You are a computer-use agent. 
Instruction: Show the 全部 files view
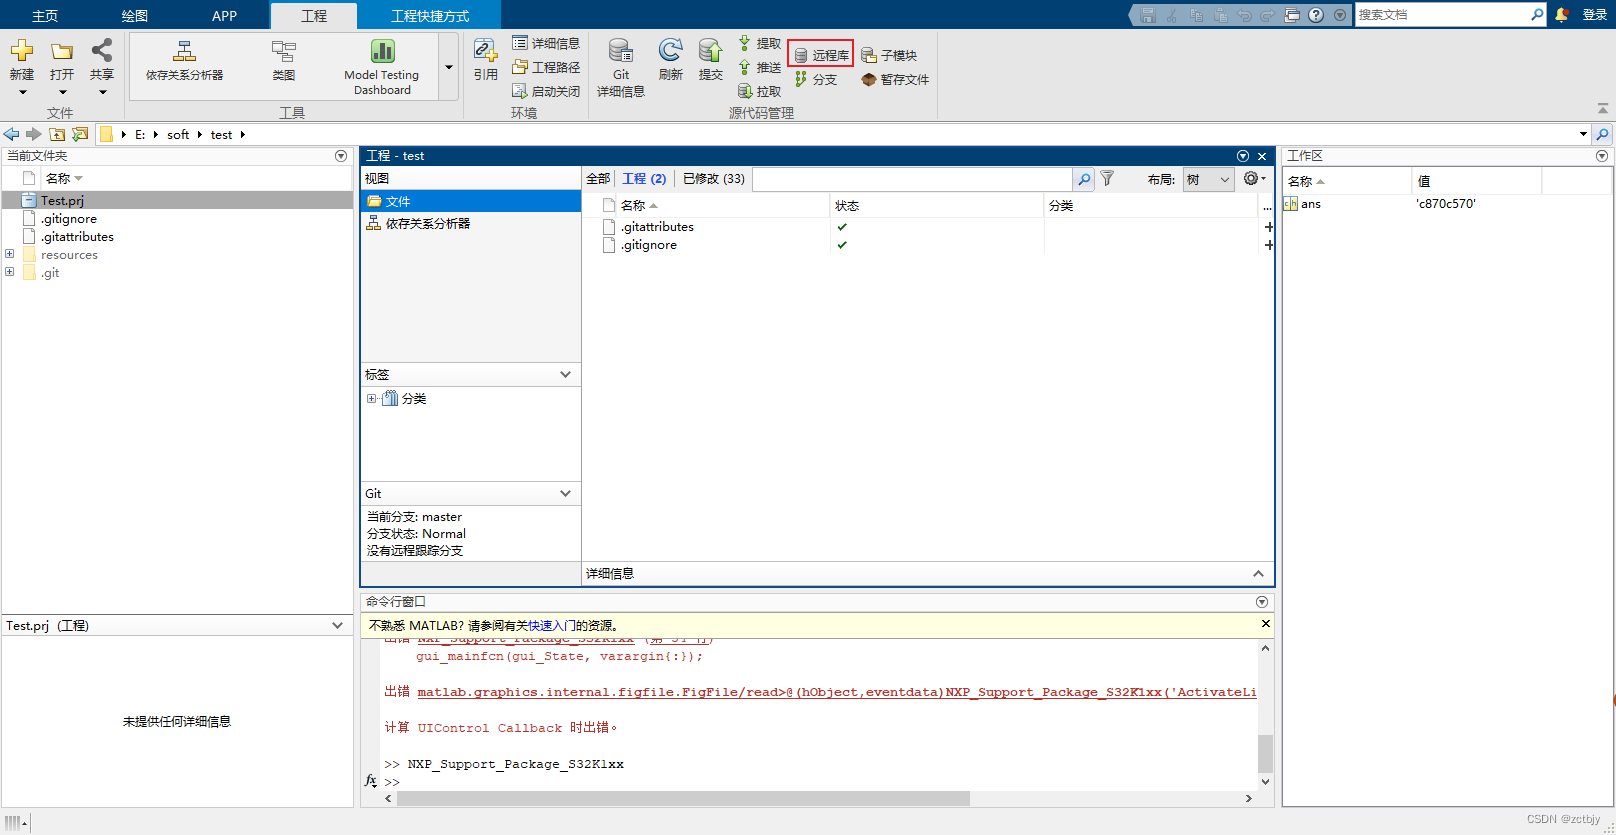coord(598,178)
